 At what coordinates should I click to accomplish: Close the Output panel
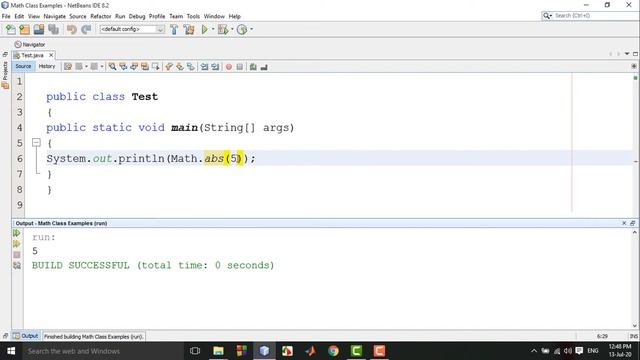[x=624, y=223]
